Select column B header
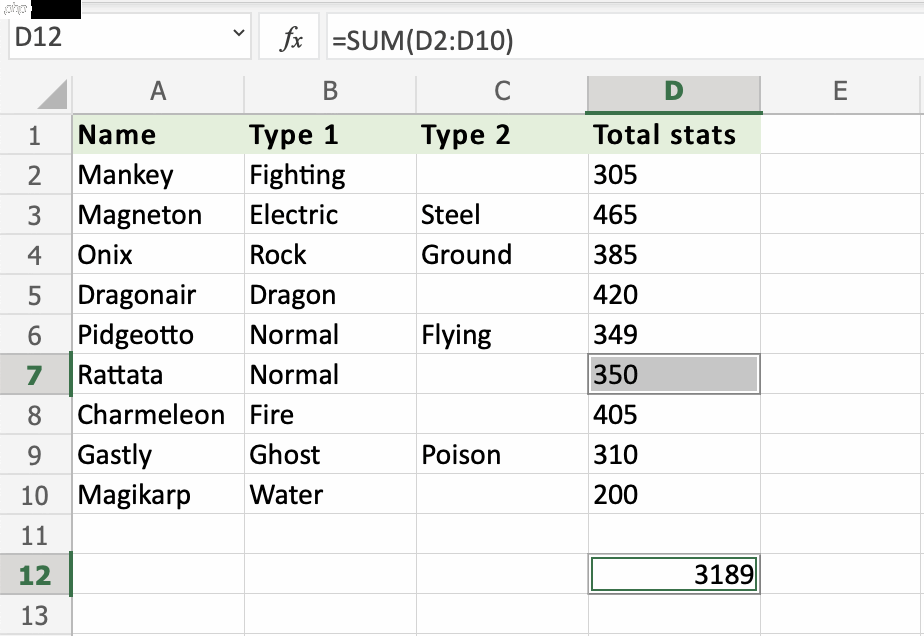Viewport: 924px width, 636px height. (330, 93)
